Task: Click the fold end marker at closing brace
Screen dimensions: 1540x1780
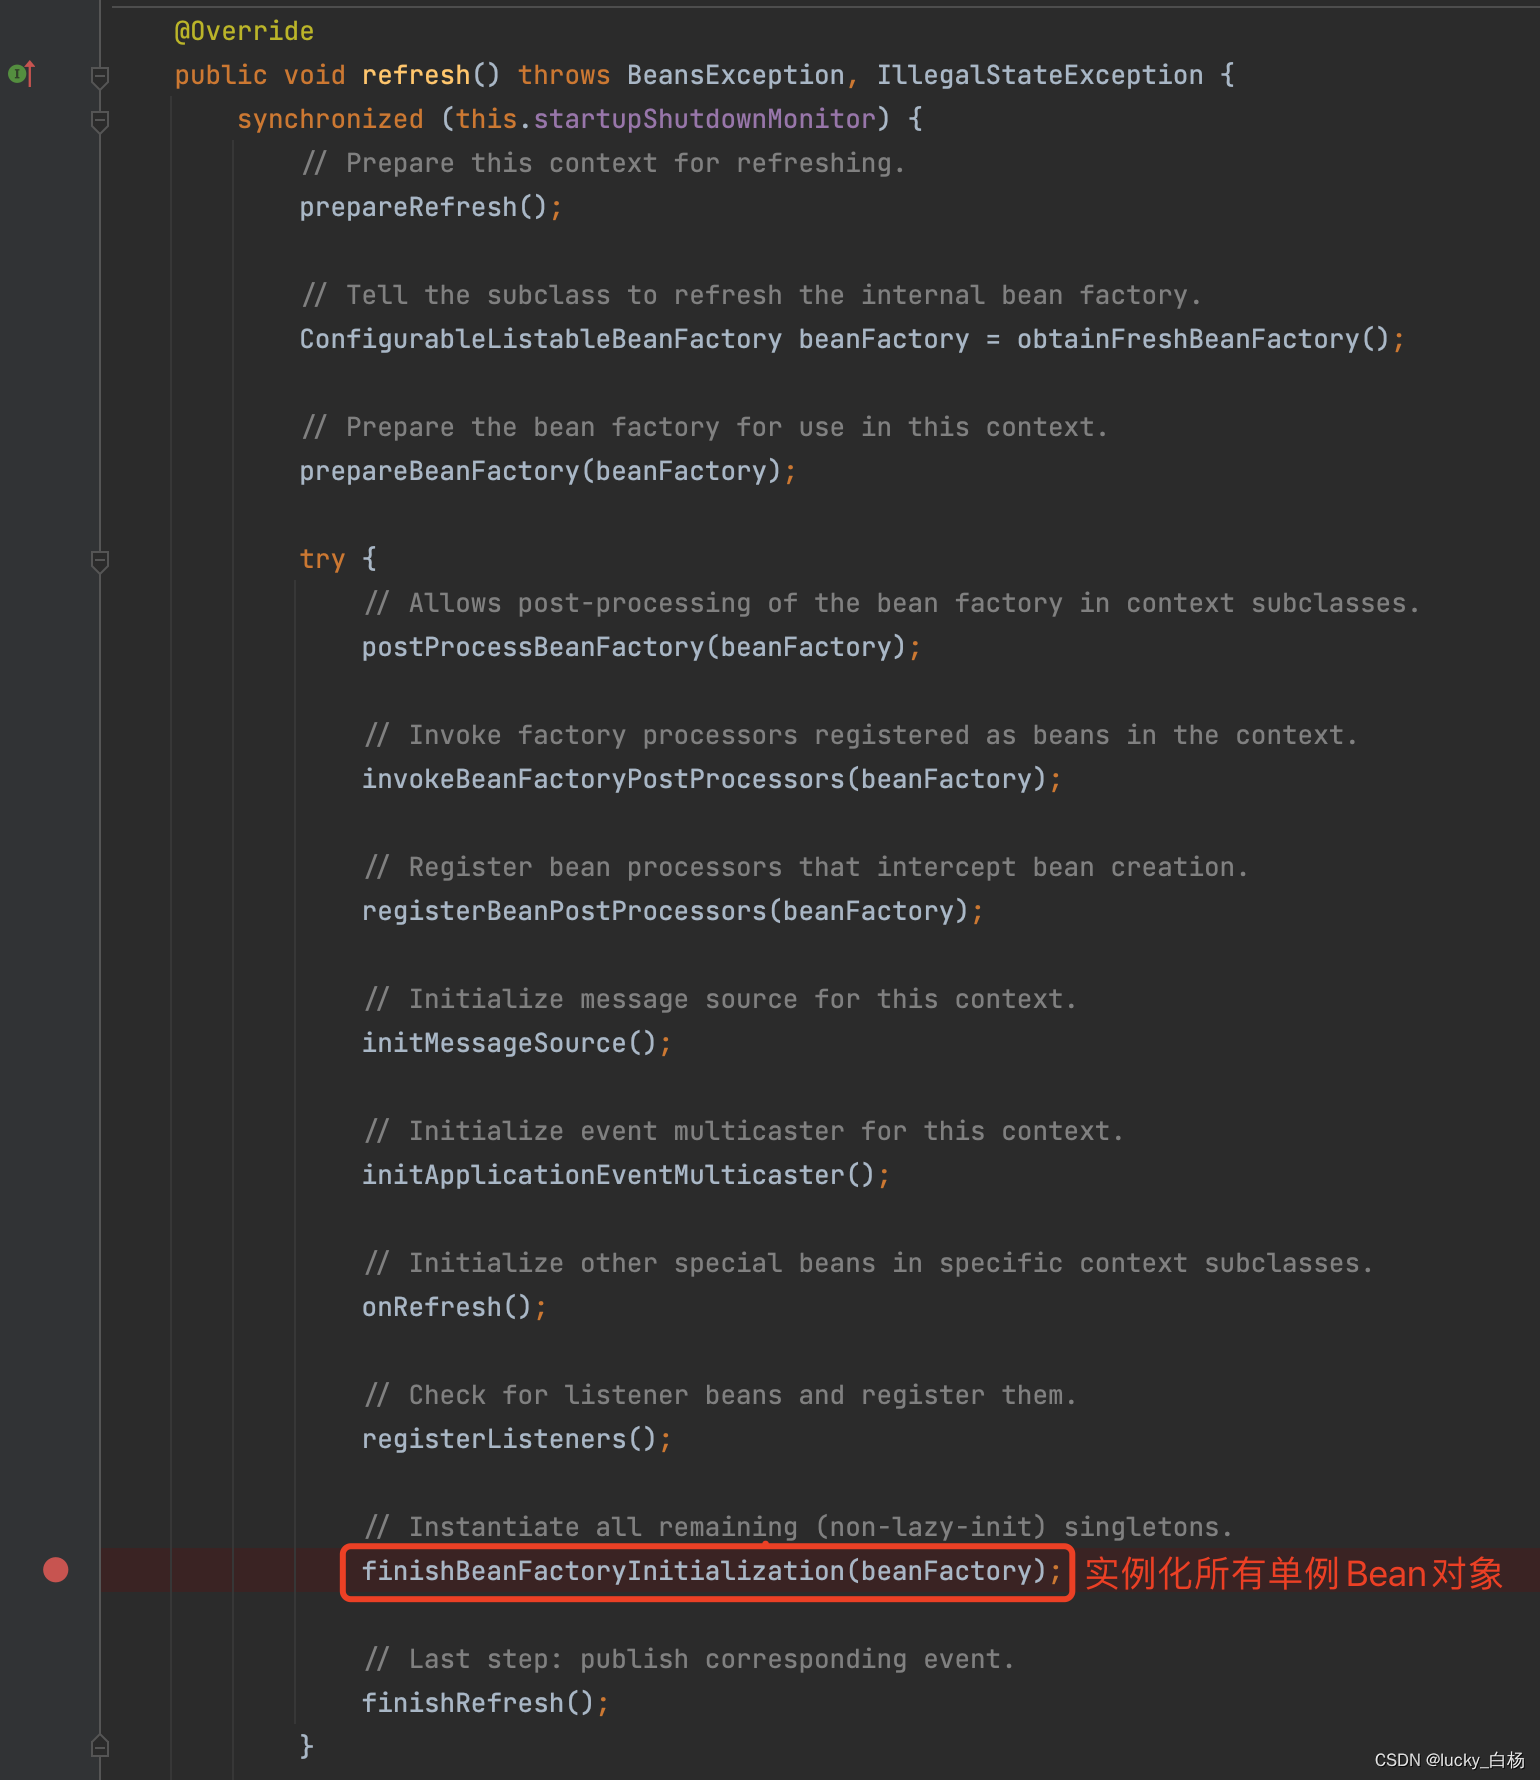Action: coord(100,1746)
